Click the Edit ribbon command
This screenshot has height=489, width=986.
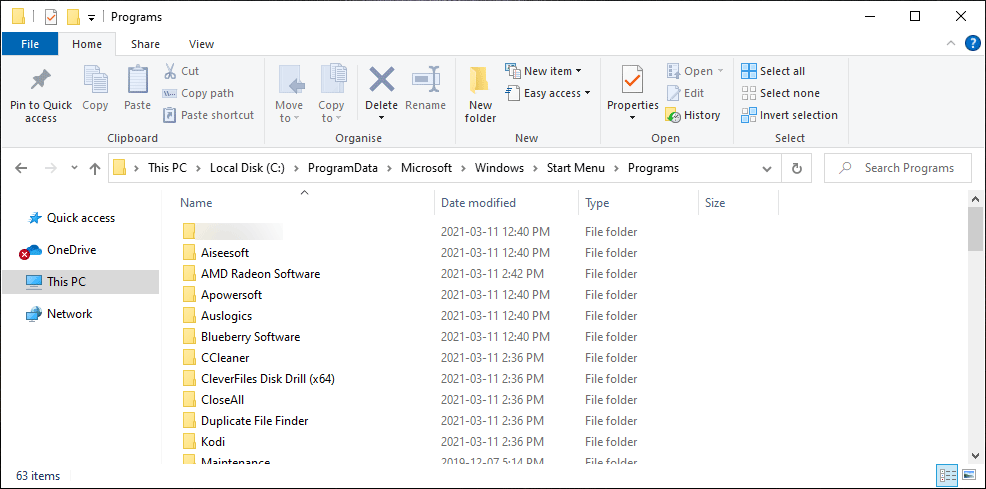tap(685, 93)
